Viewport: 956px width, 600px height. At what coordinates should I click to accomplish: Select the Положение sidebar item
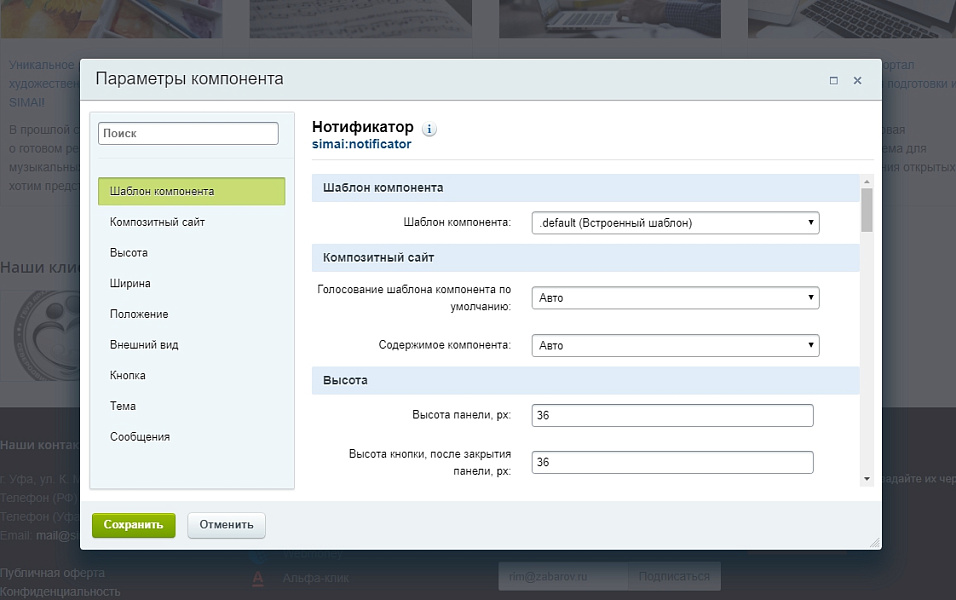(139, 314)
